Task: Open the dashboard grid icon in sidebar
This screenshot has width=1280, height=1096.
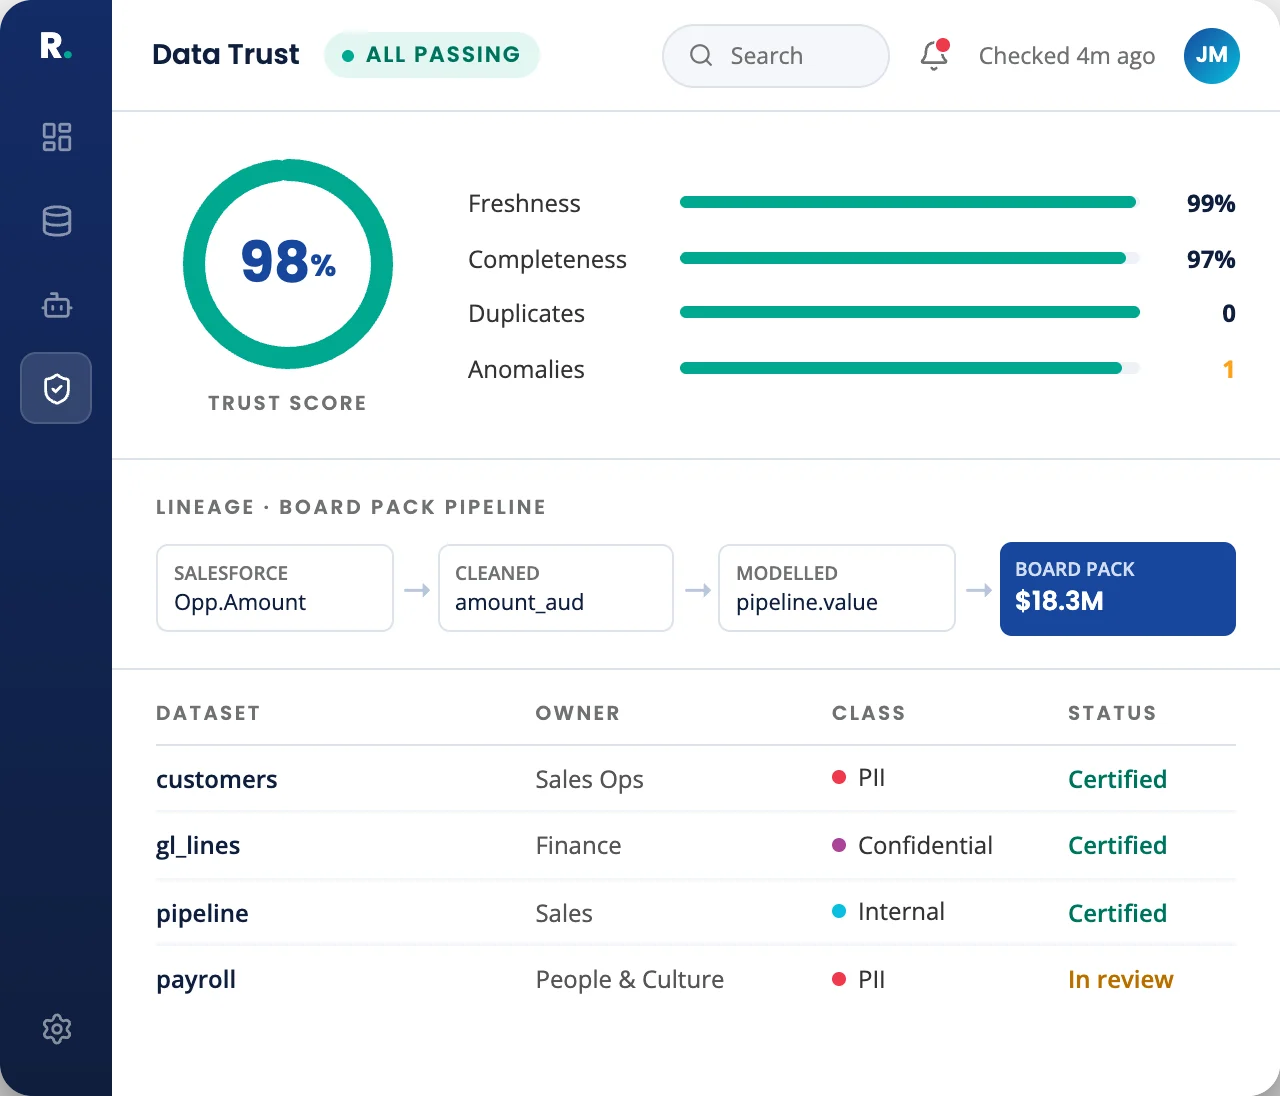Action: coord(57,137)
